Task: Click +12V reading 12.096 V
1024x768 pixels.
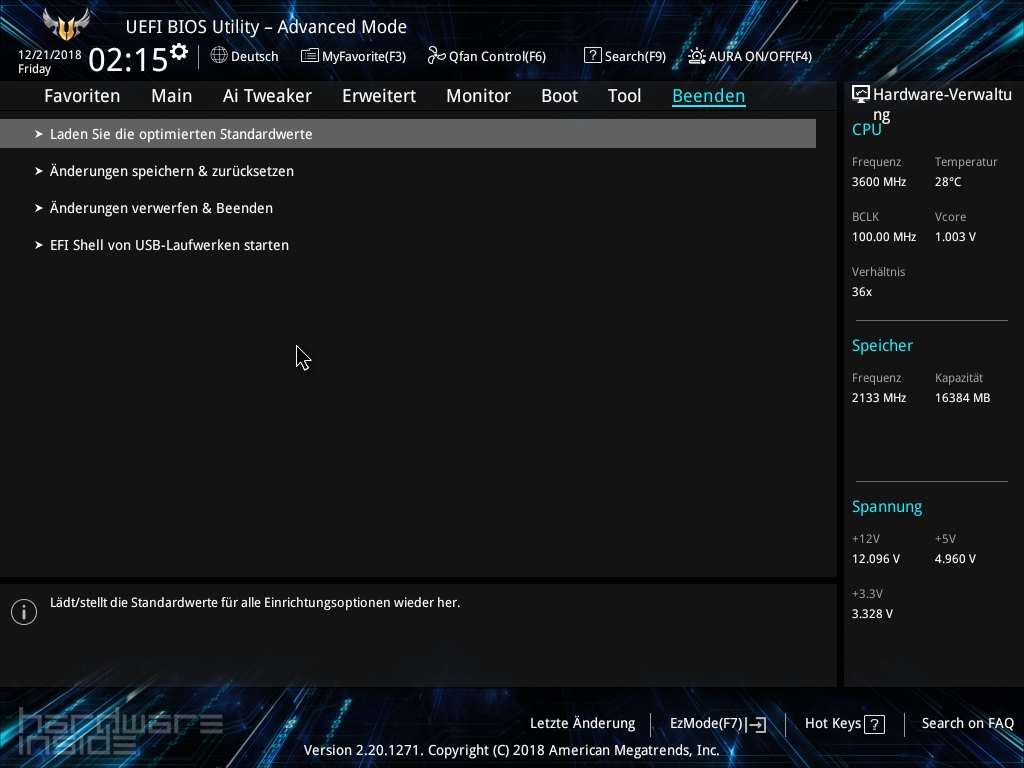Action: pyautogui.click(x=876, y=559)
